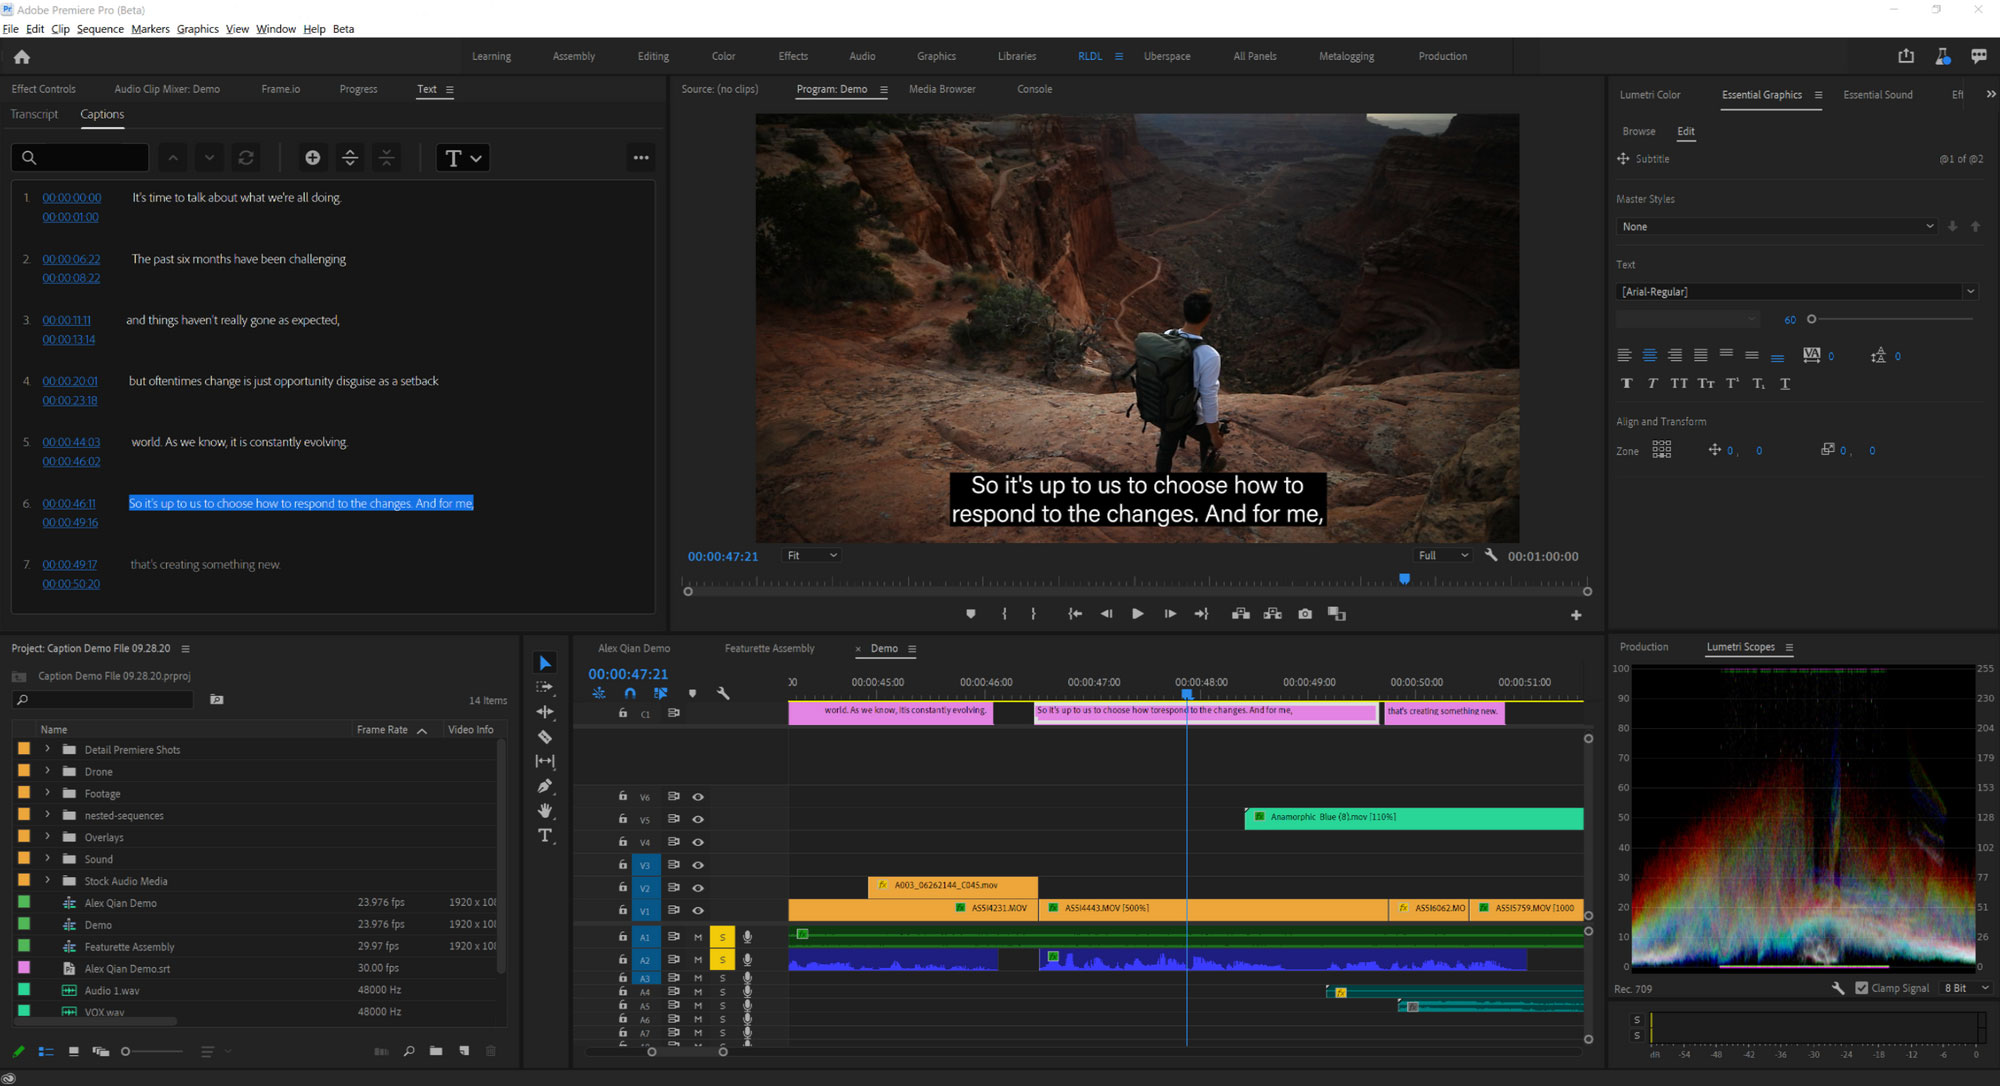Click the Play button in program monitor

coord(1135,614)
